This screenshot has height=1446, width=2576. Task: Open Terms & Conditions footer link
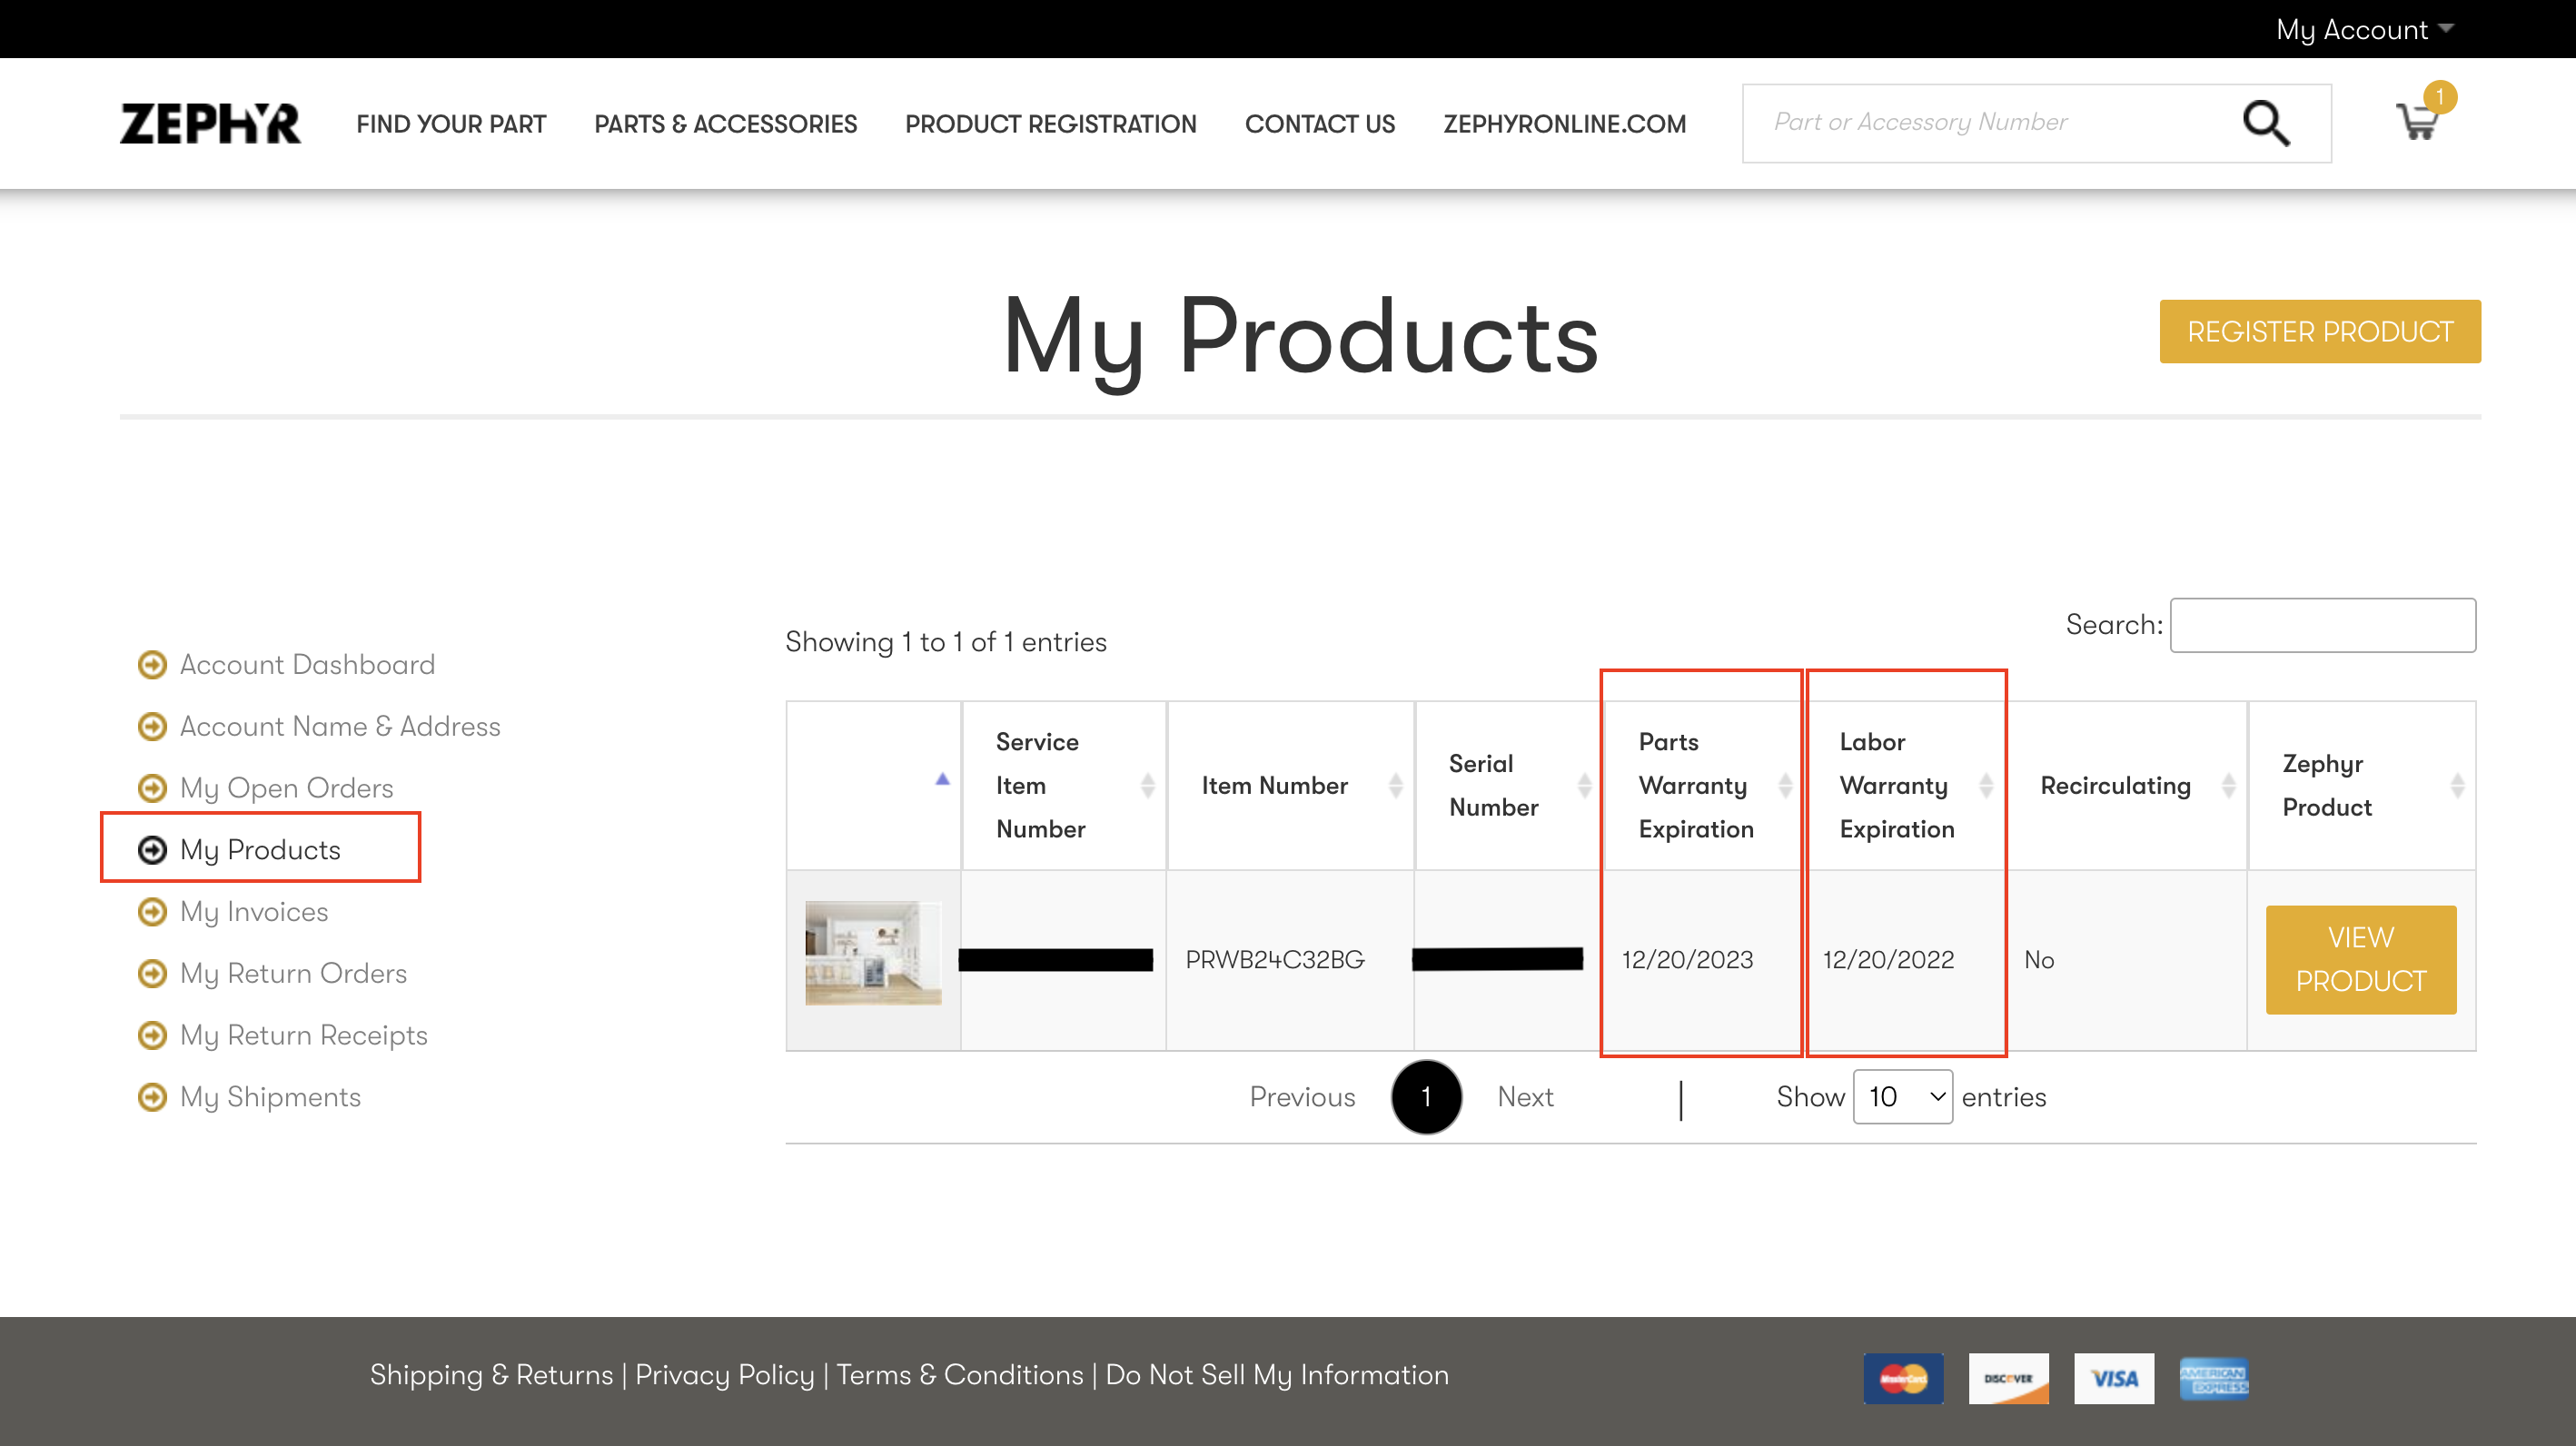point(960,1375)
